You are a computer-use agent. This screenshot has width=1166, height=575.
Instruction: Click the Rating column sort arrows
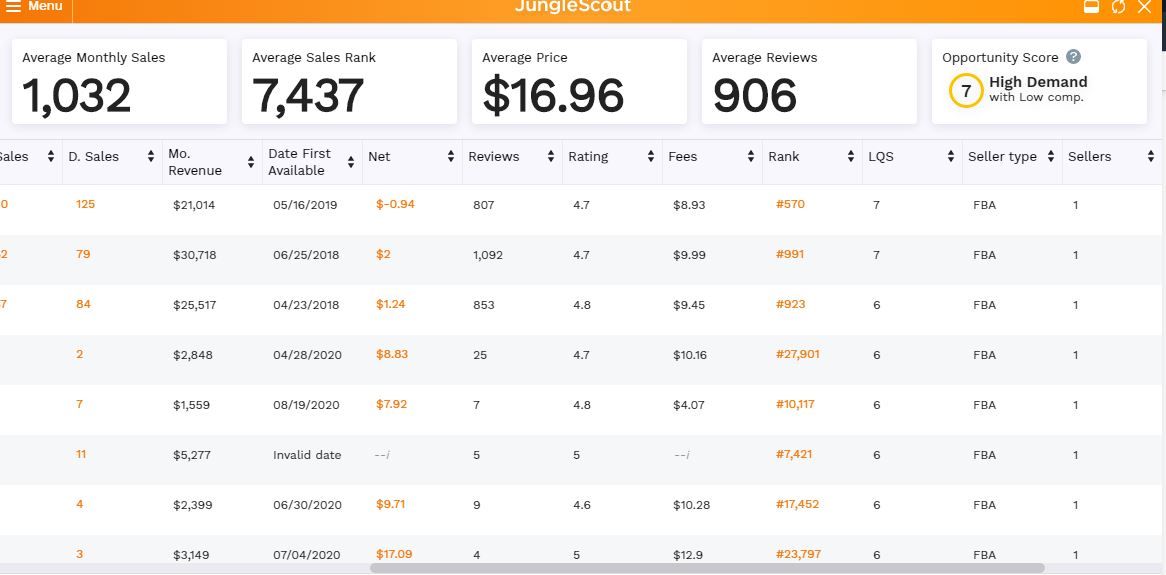pyautogui.click(x=651, y=157)
